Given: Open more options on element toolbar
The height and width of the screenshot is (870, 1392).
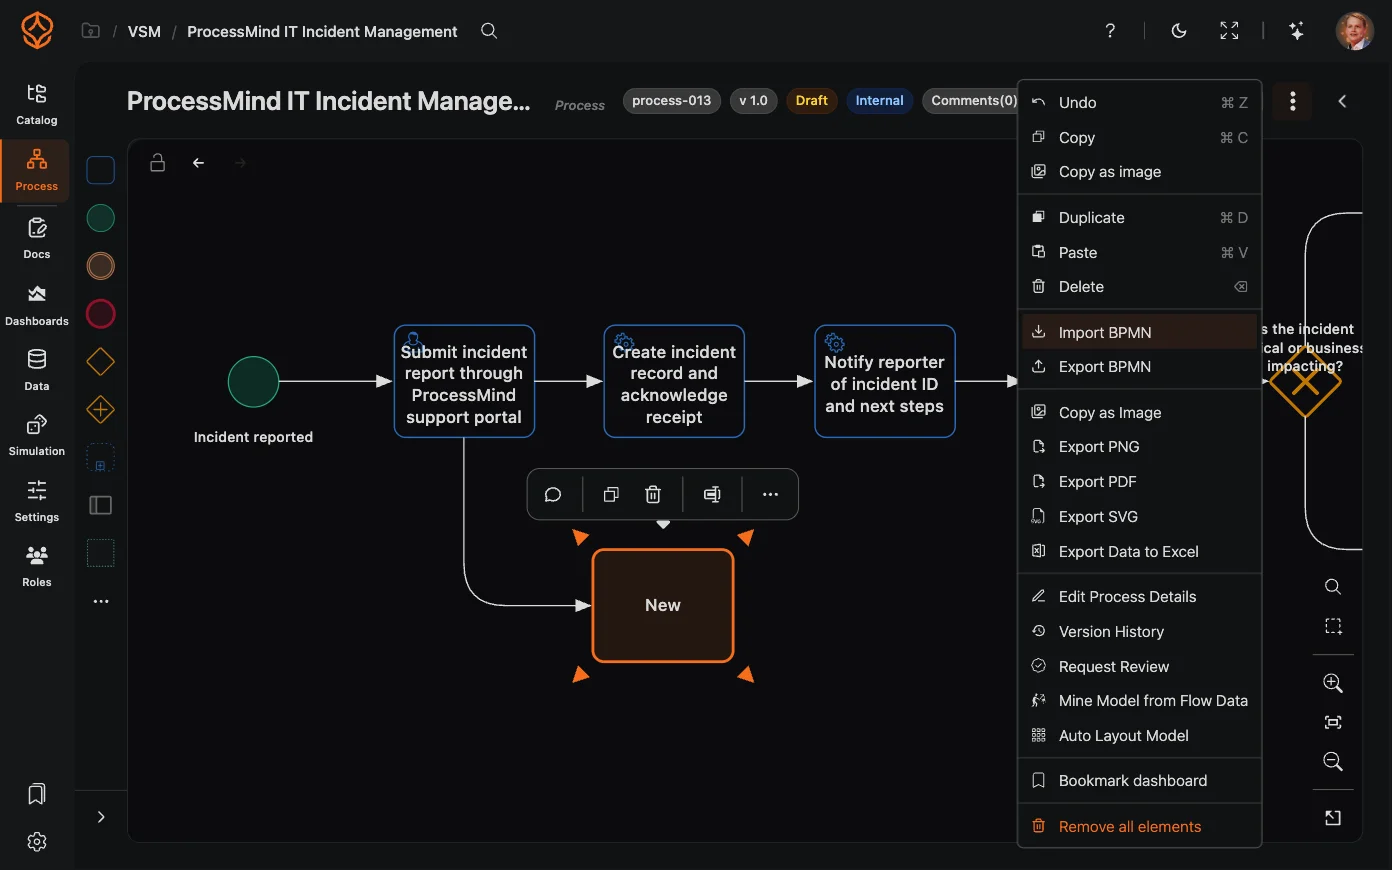Looking at the screenshot, I should click(770, 495).
